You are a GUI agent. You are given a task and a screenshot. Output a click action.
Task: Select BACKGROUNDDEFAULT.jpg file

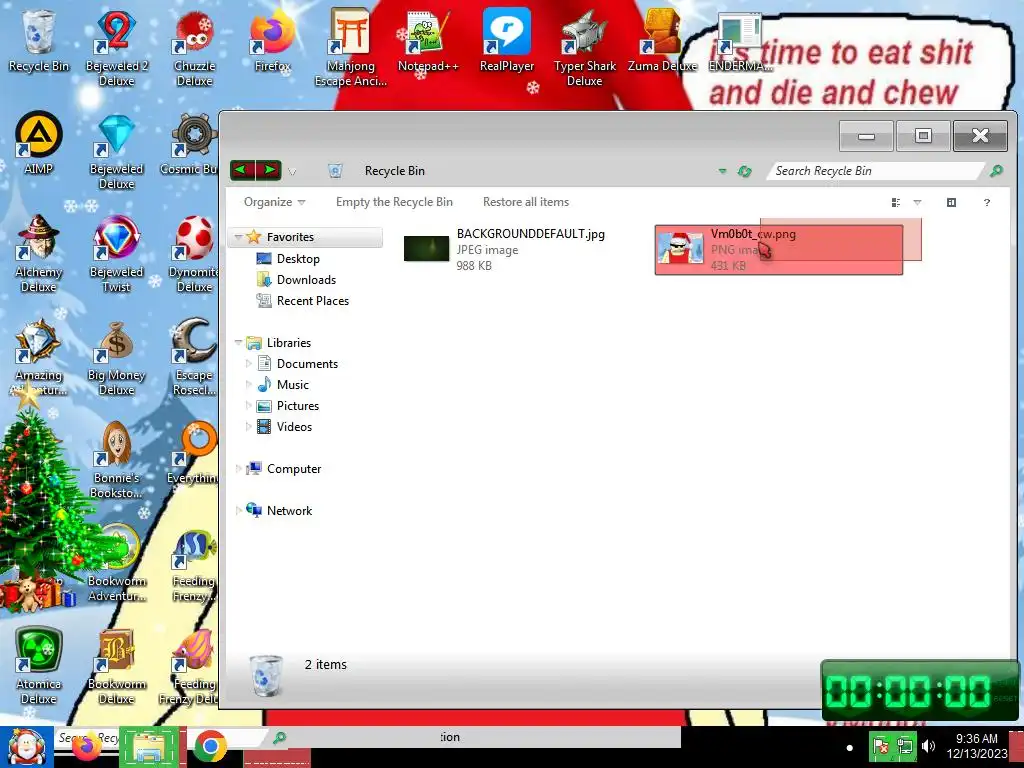click(505, 249)
